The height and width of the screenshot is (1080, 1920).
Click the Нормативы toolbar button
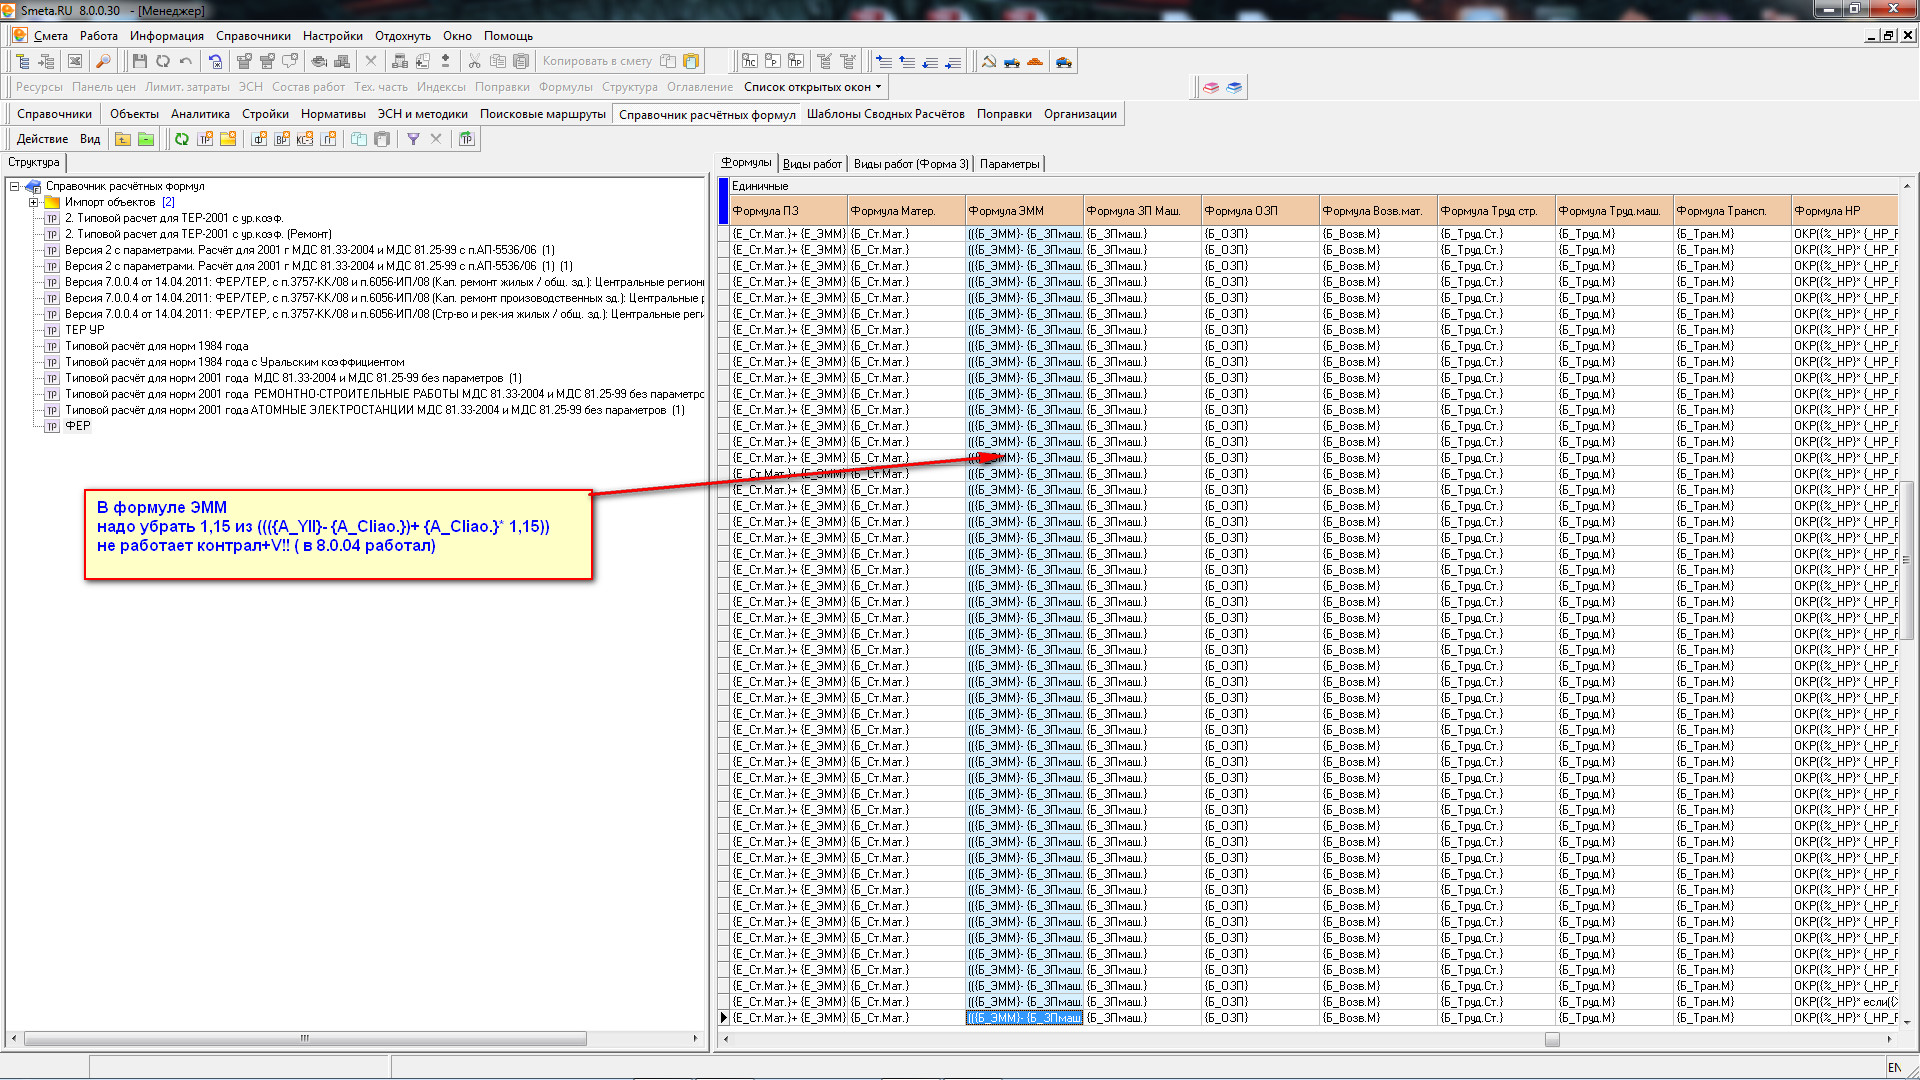pyautogui.click(x=333, y=114)
